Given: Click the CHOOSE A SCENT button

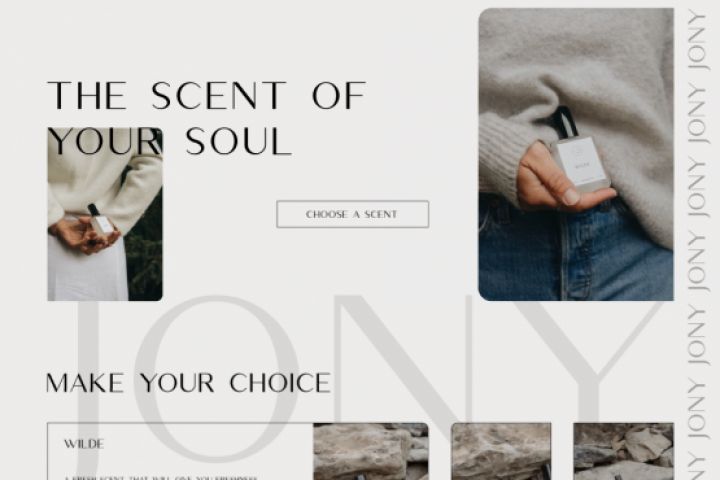Looking at the screenshot, I should pos(353,214).
